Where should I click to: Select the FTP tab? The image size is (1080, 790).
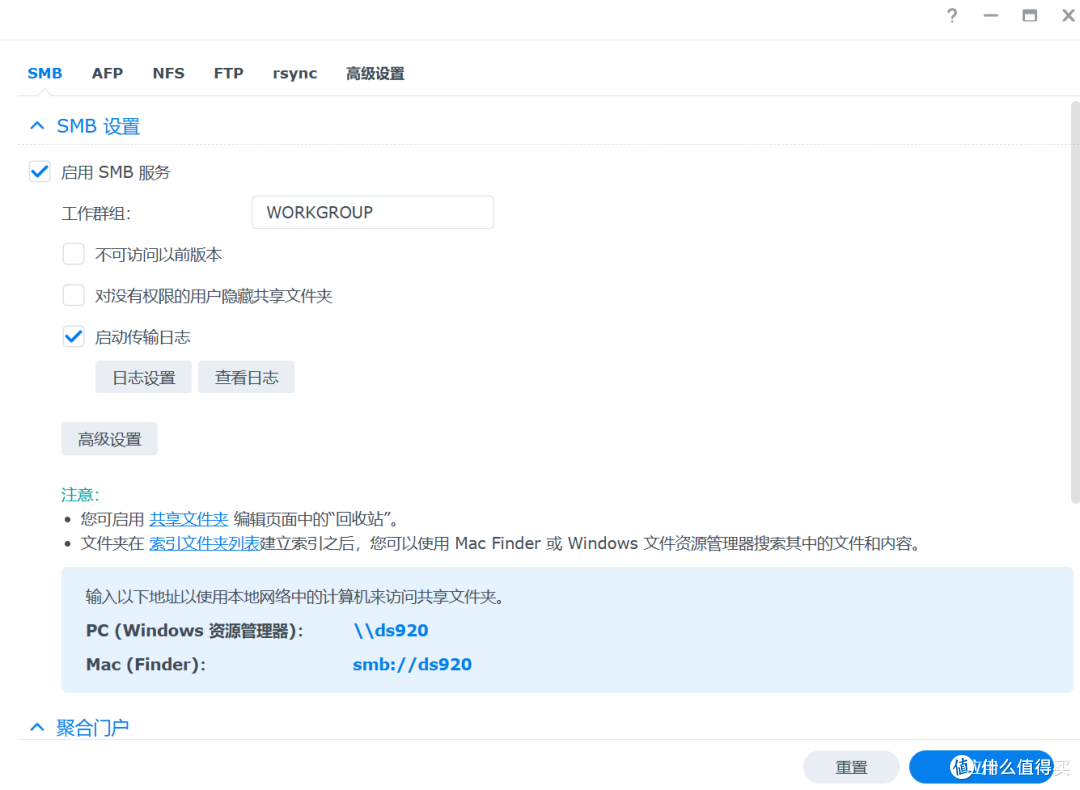(x=228, y=72)
